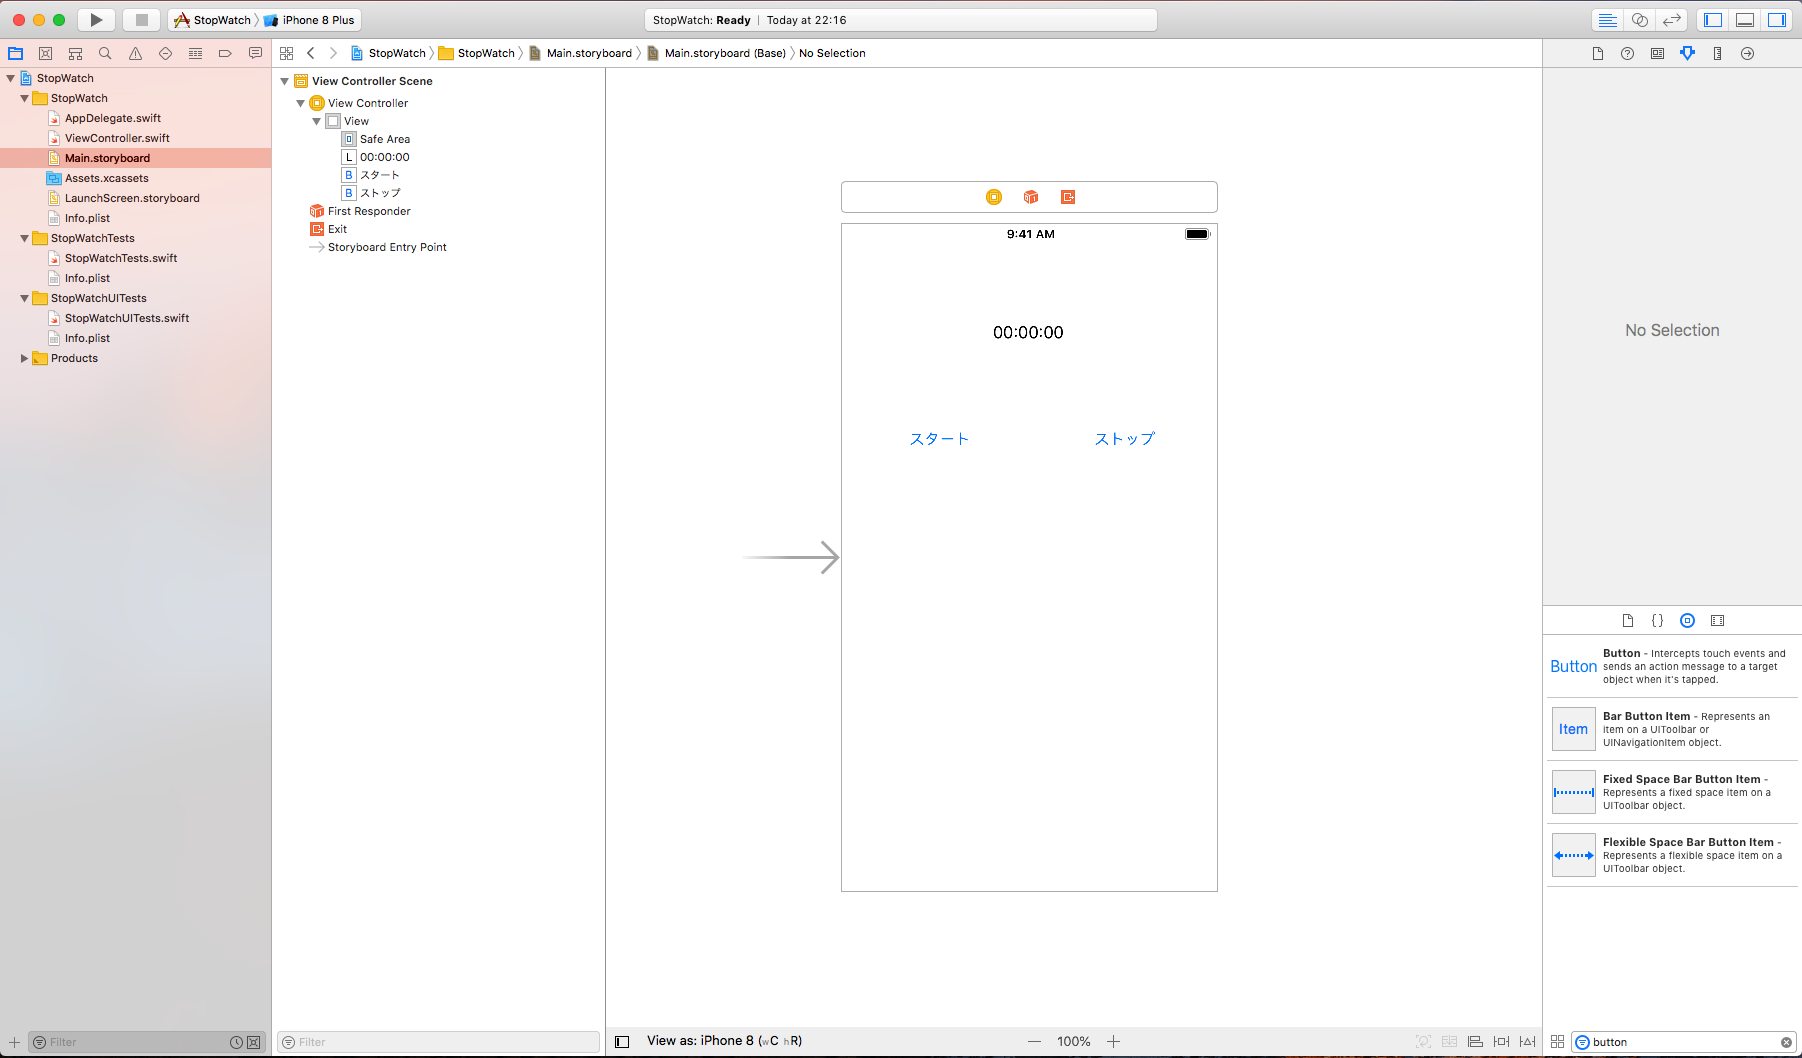1802x1058 pixels.
Task: Show the Attributes inspector
Action: pos(1688,53)
